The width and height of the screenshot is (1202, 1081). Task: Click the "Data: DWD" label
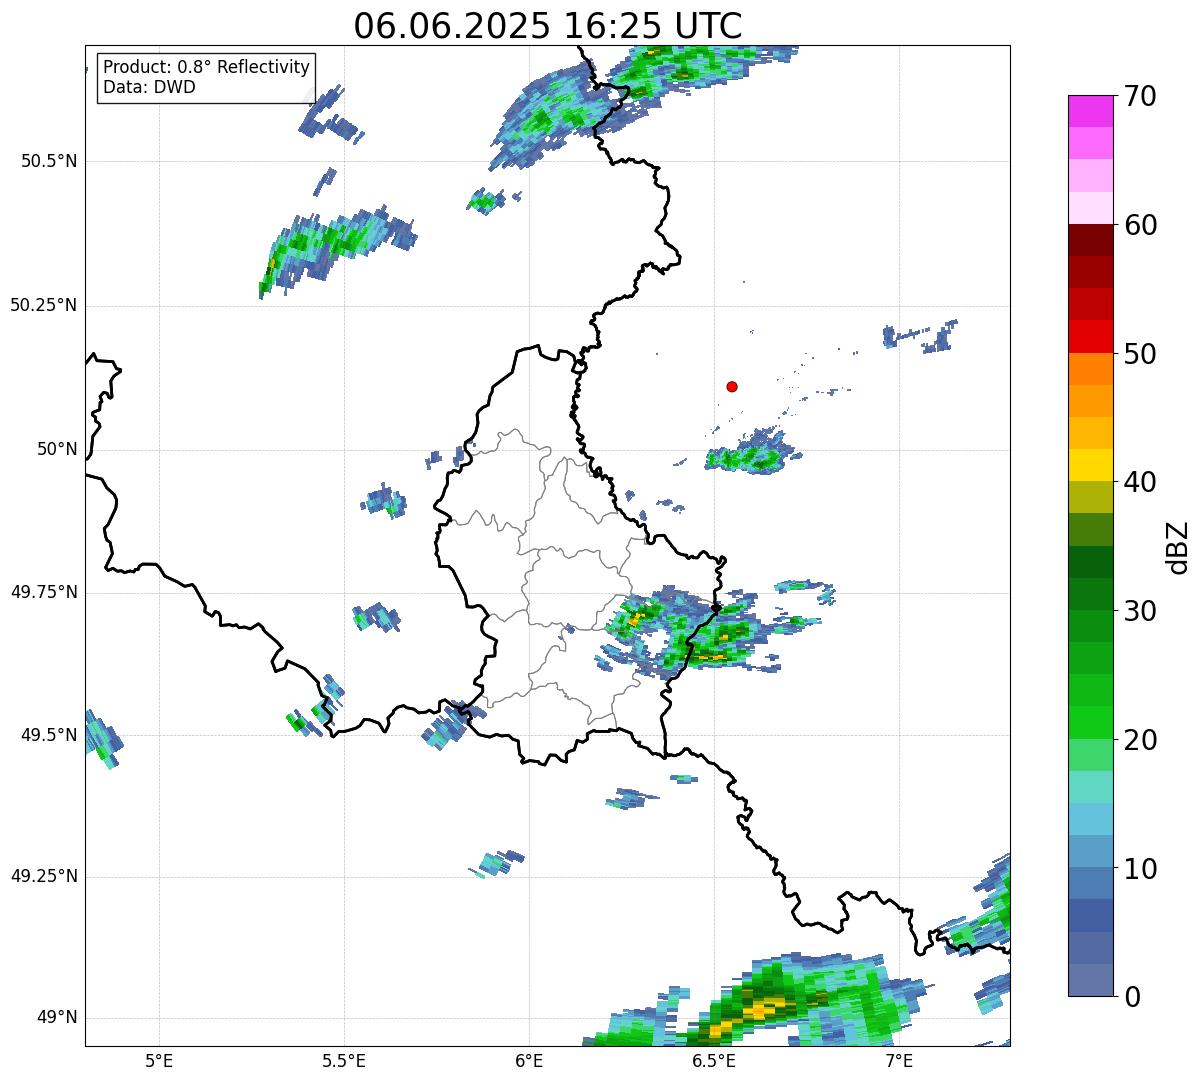pos(149,87)
